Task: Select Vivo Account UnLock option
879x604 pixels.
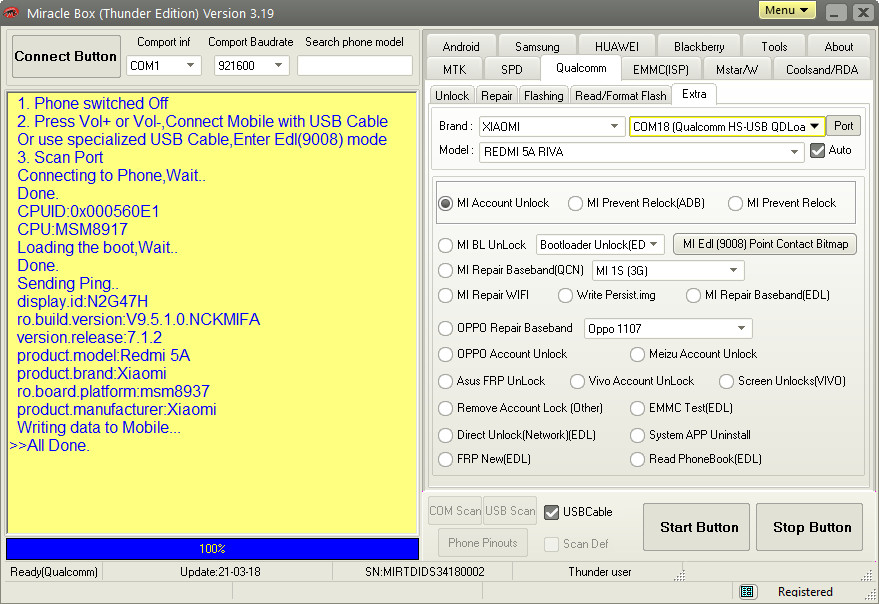Action: (632, 381)
